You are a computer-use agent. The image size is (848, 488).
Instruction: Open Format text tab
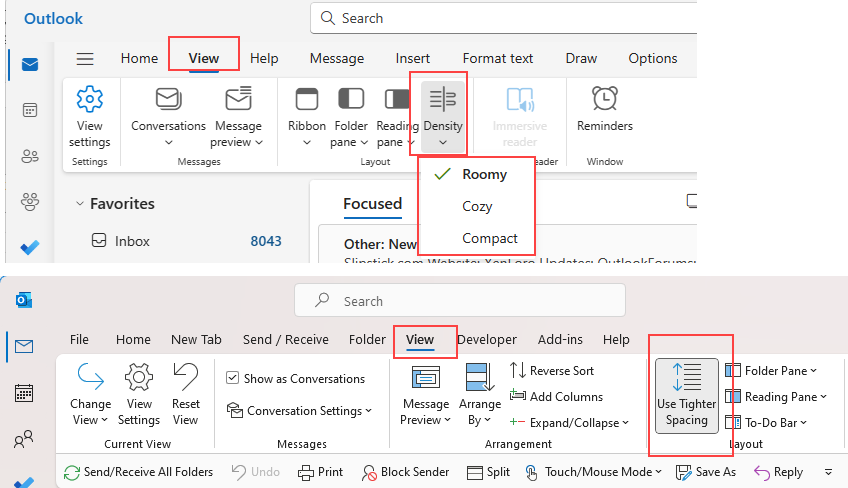(498, 58)
